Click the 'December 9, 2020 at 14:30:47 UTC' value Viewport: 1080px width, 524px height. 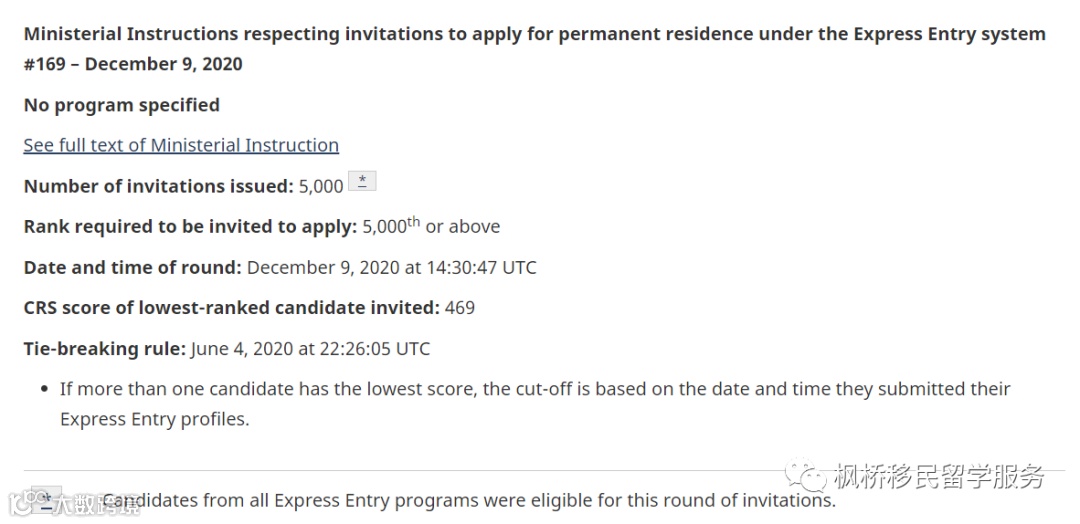(392, 267)
